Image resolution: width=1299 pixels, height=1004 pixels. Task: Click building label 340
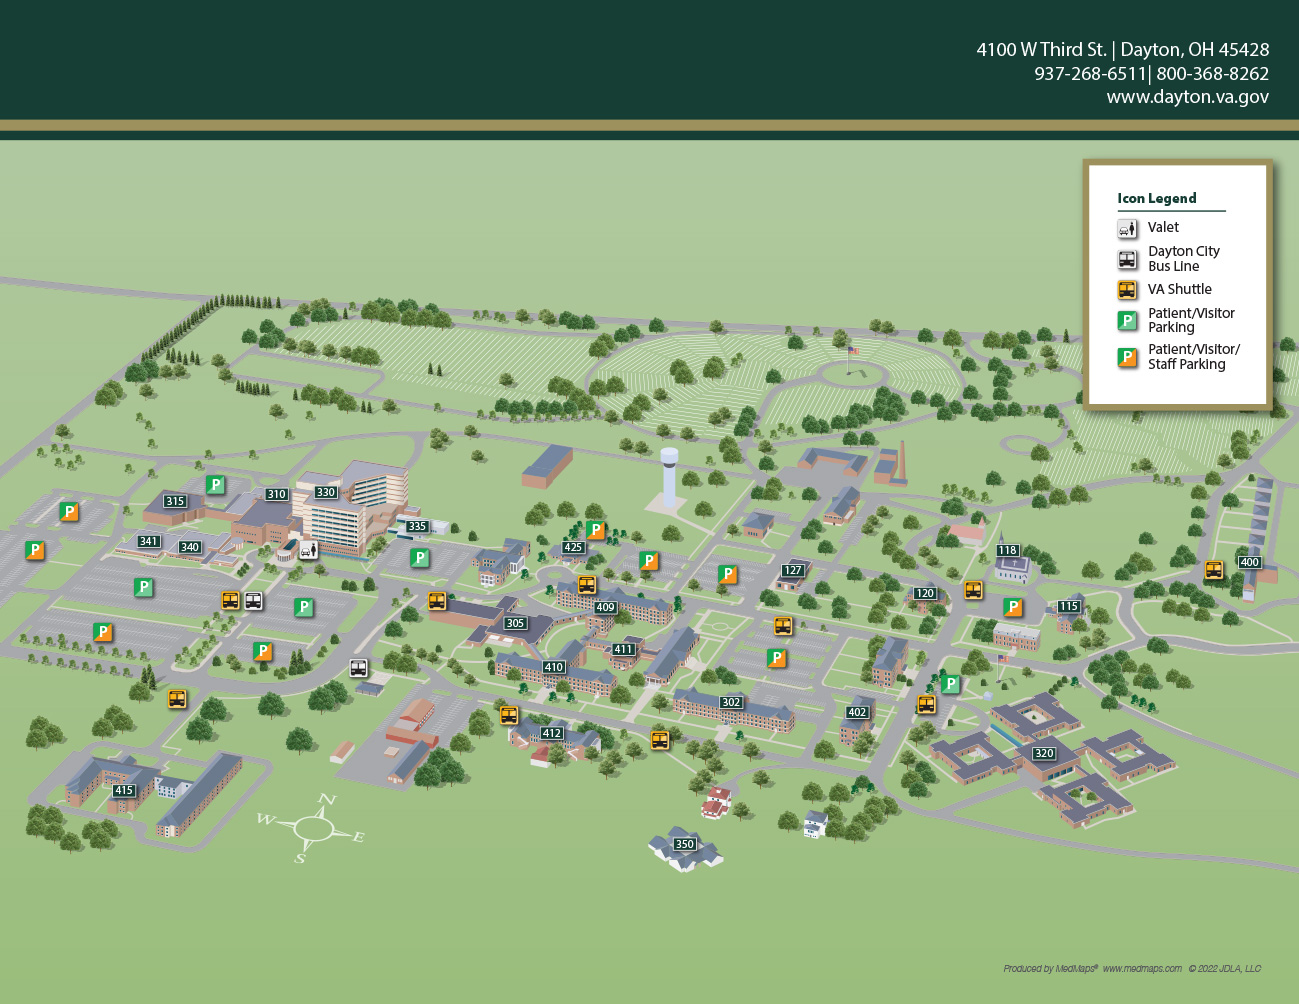point(190,547)
